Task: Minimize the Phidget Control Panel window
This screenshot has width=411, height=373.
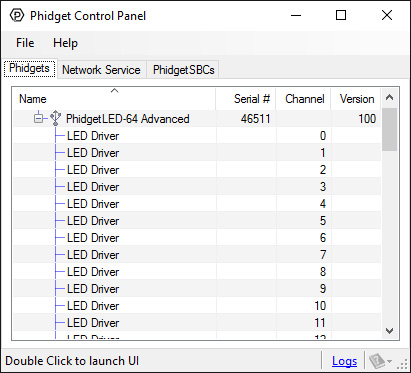Action: pyautogui.click(x=296, y=15)
